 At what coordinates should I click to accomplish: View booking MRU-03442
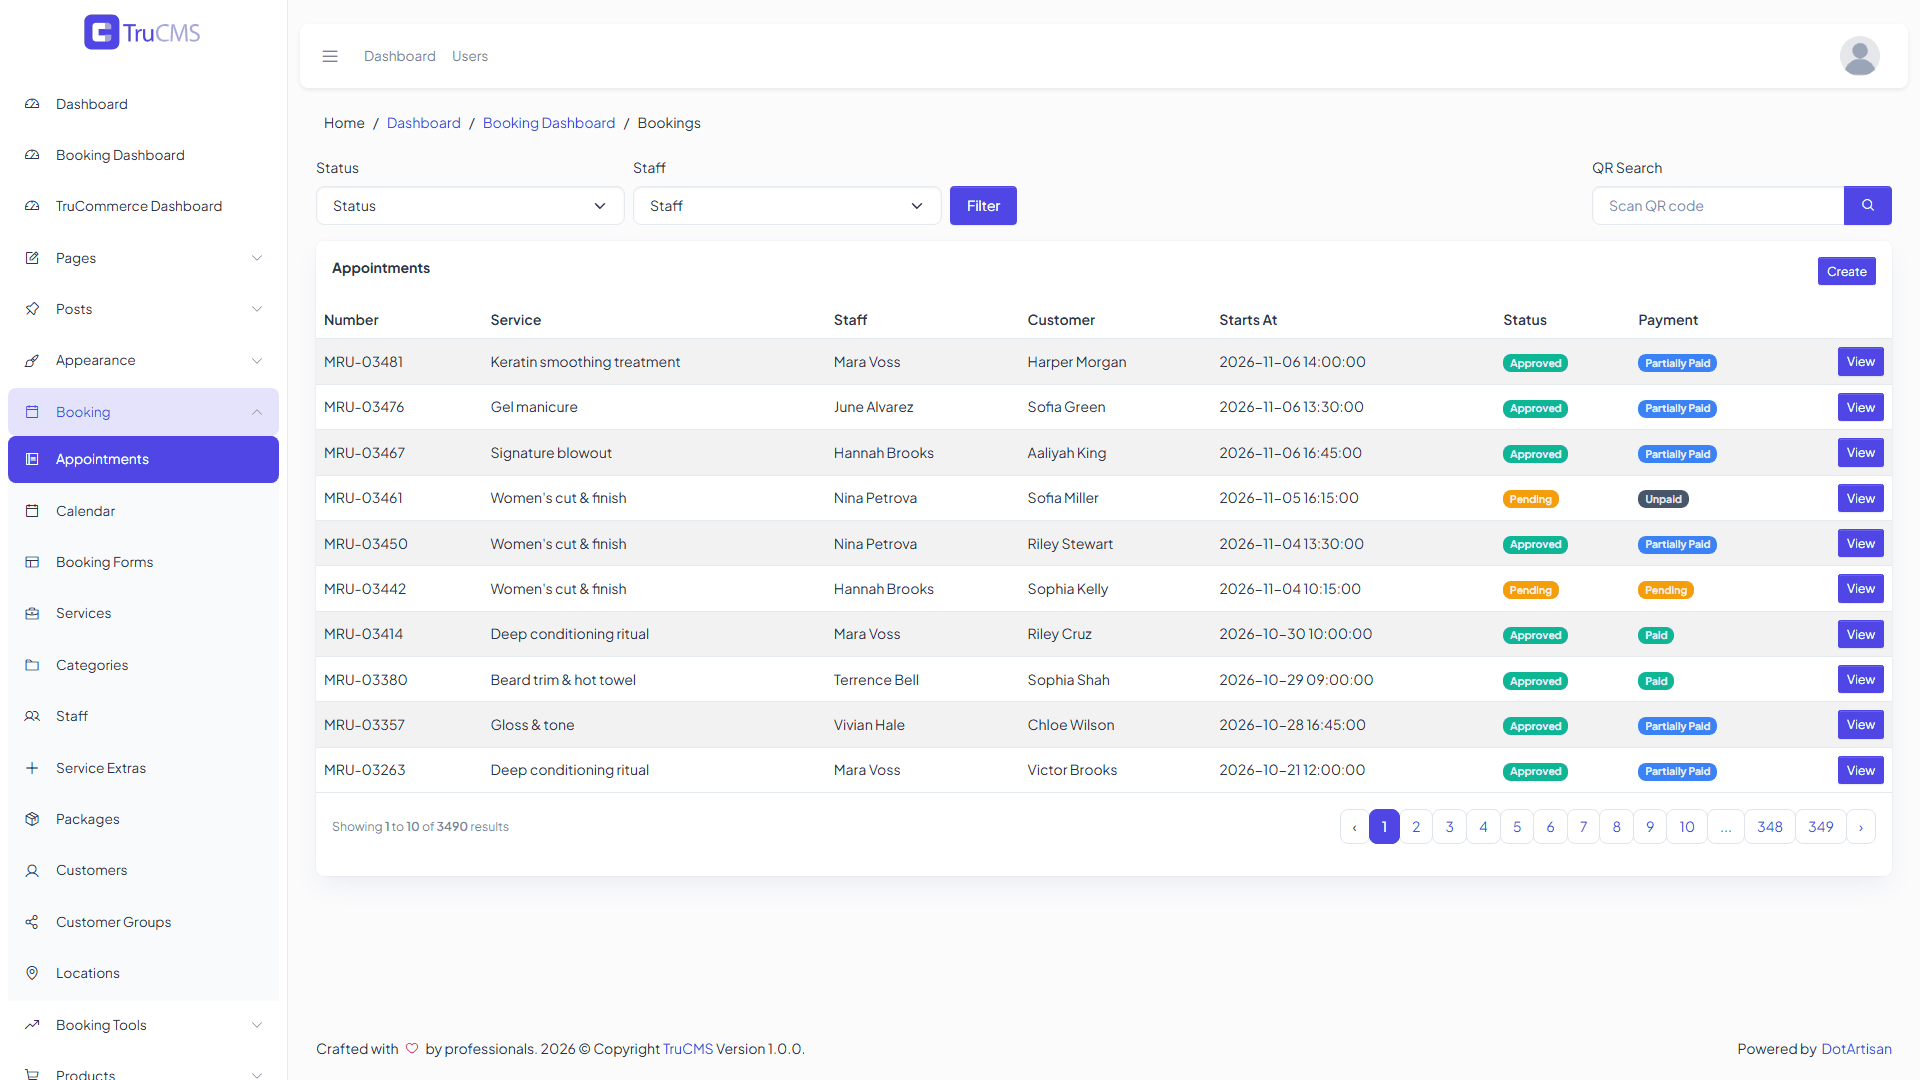click(x=1860, y=589)
